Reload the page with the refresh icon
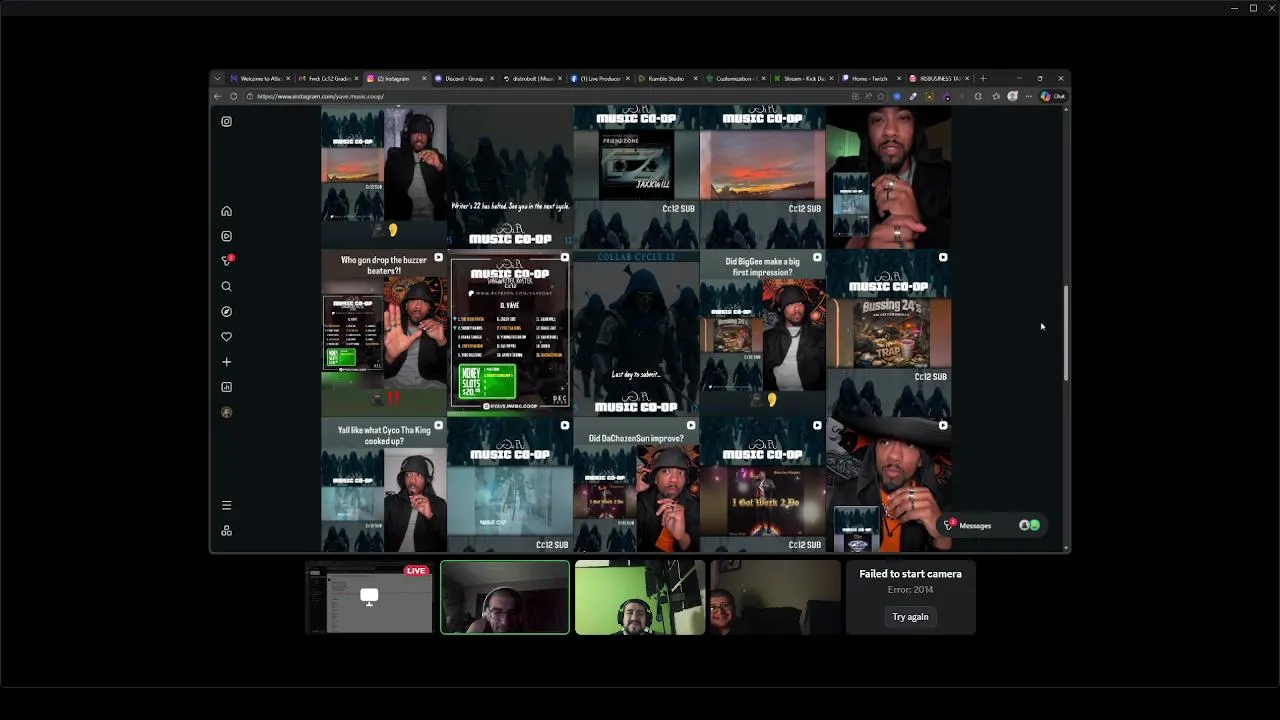 (x=234, y=96)
